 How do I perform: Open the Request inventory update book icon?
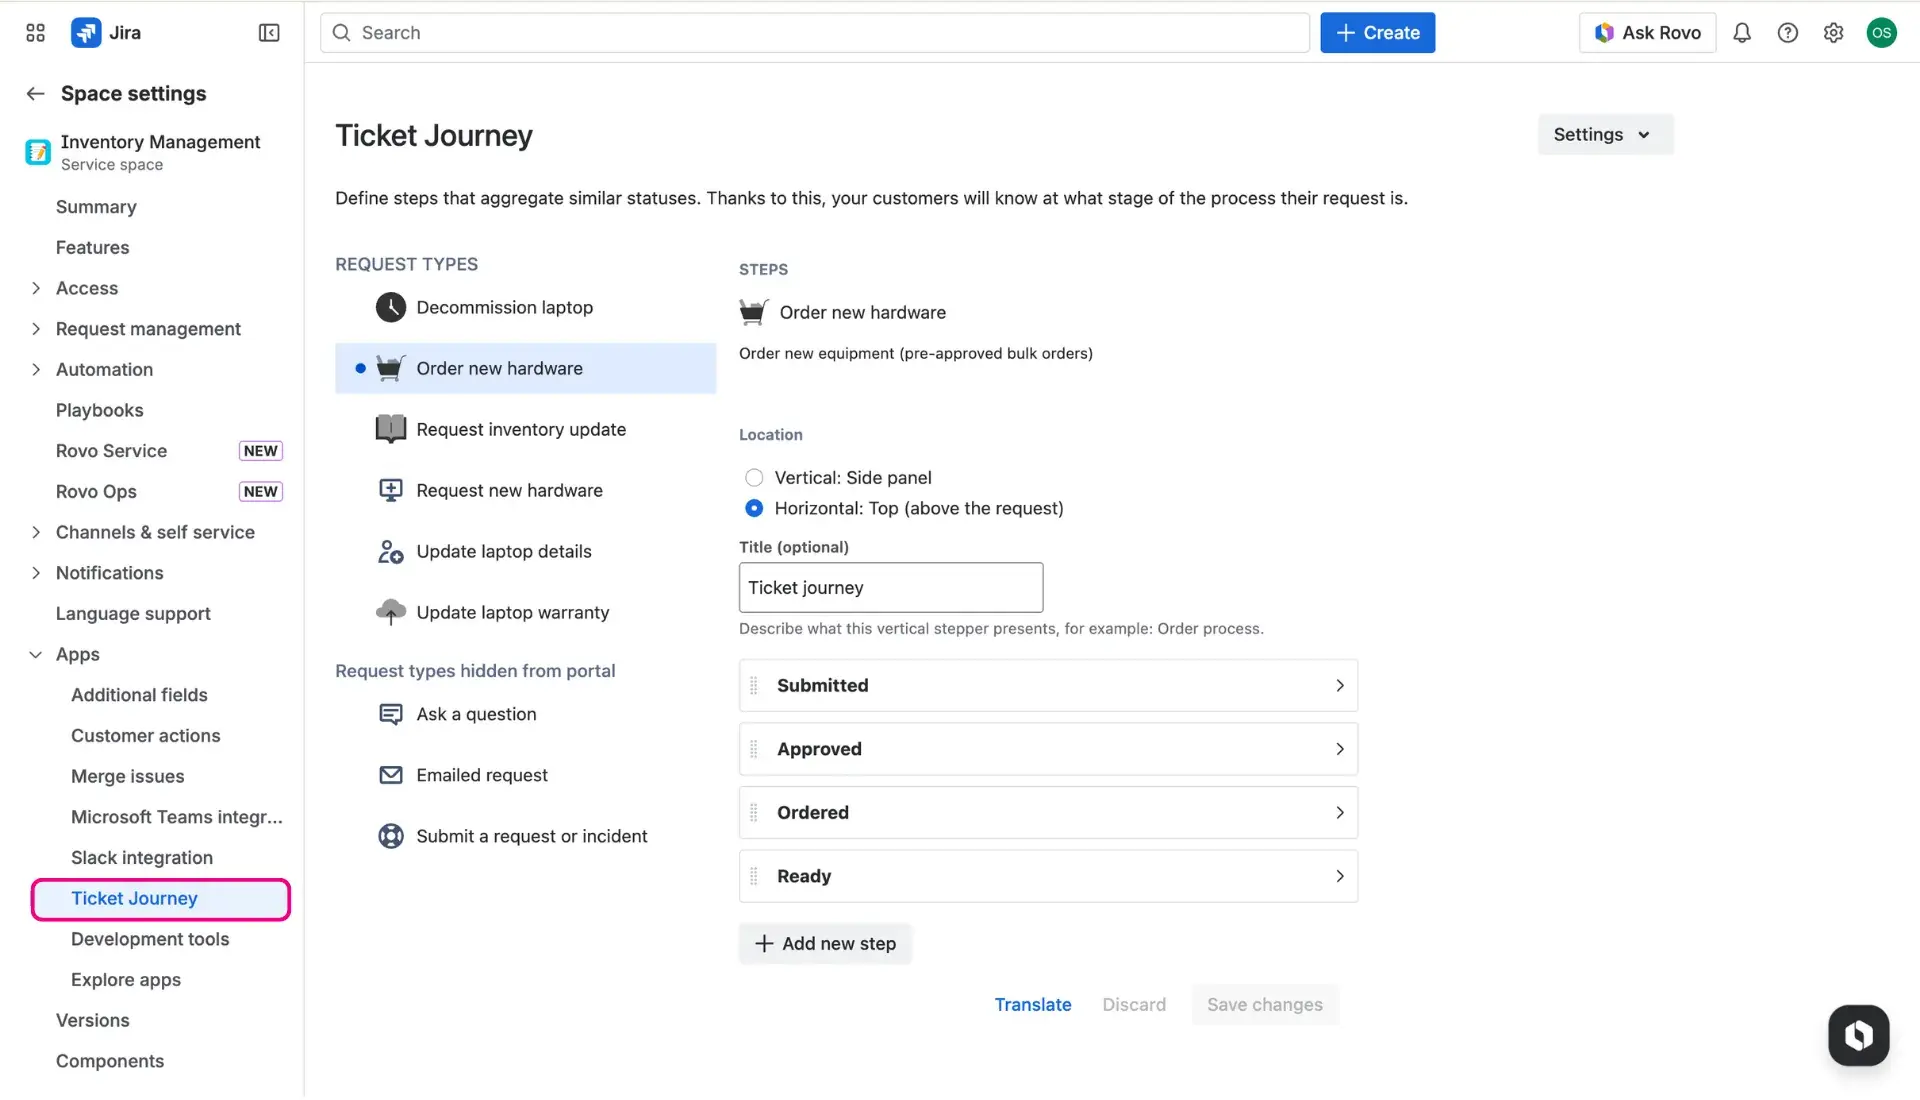click(x=390, y=428)
